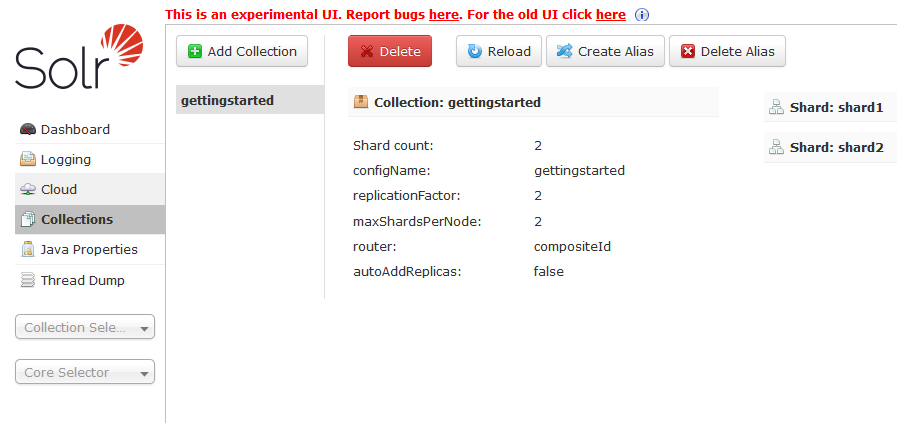
Task: Click the 'Shard count:' label
Action: click(x=394, y=145)
